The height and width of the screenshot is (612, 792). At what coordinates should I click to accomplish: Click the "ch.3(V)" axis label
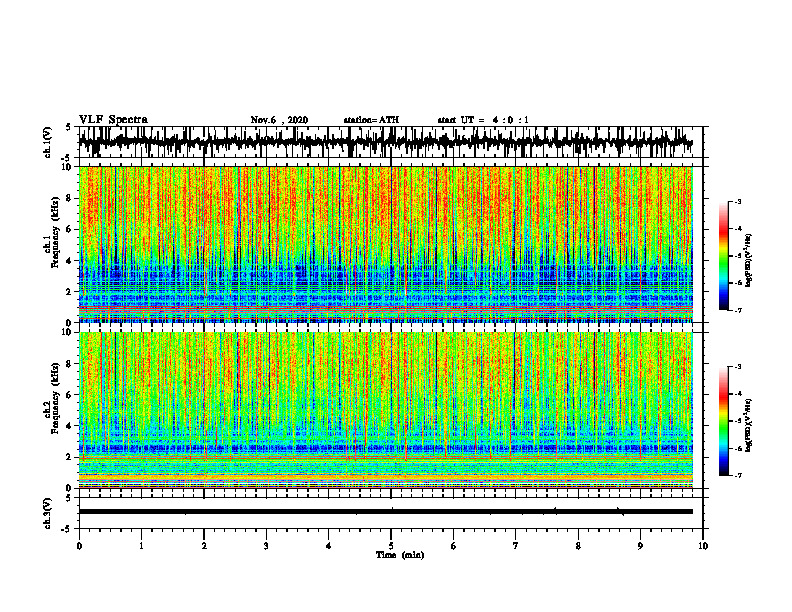click(x=48, y=514)
